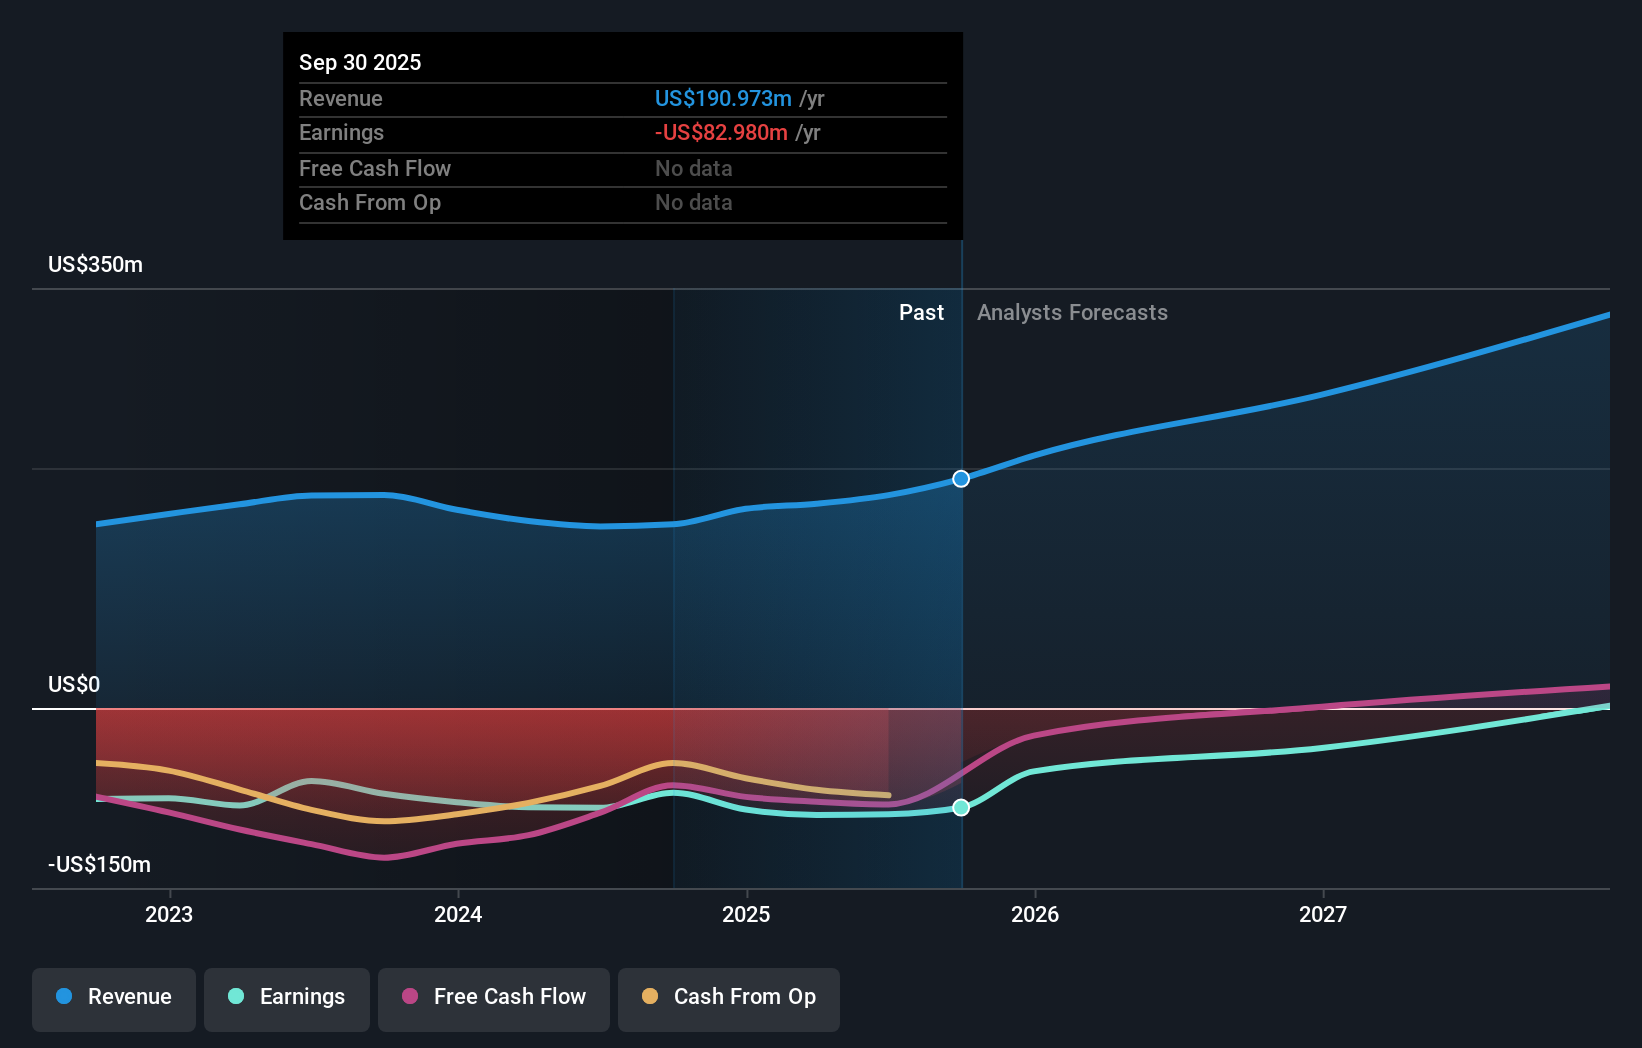
Task: Click the red Earnings value in the tooltip
Action: coord(720,132)
